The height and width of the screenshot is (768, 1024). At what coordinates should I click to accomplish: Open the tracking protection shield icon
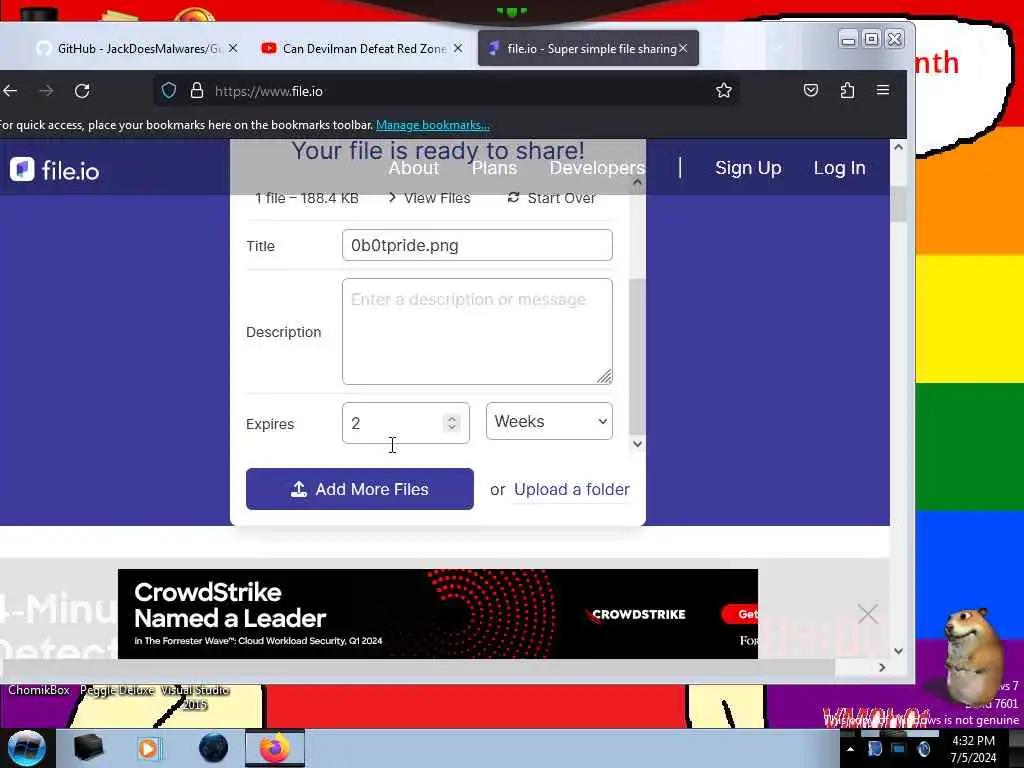168,91
